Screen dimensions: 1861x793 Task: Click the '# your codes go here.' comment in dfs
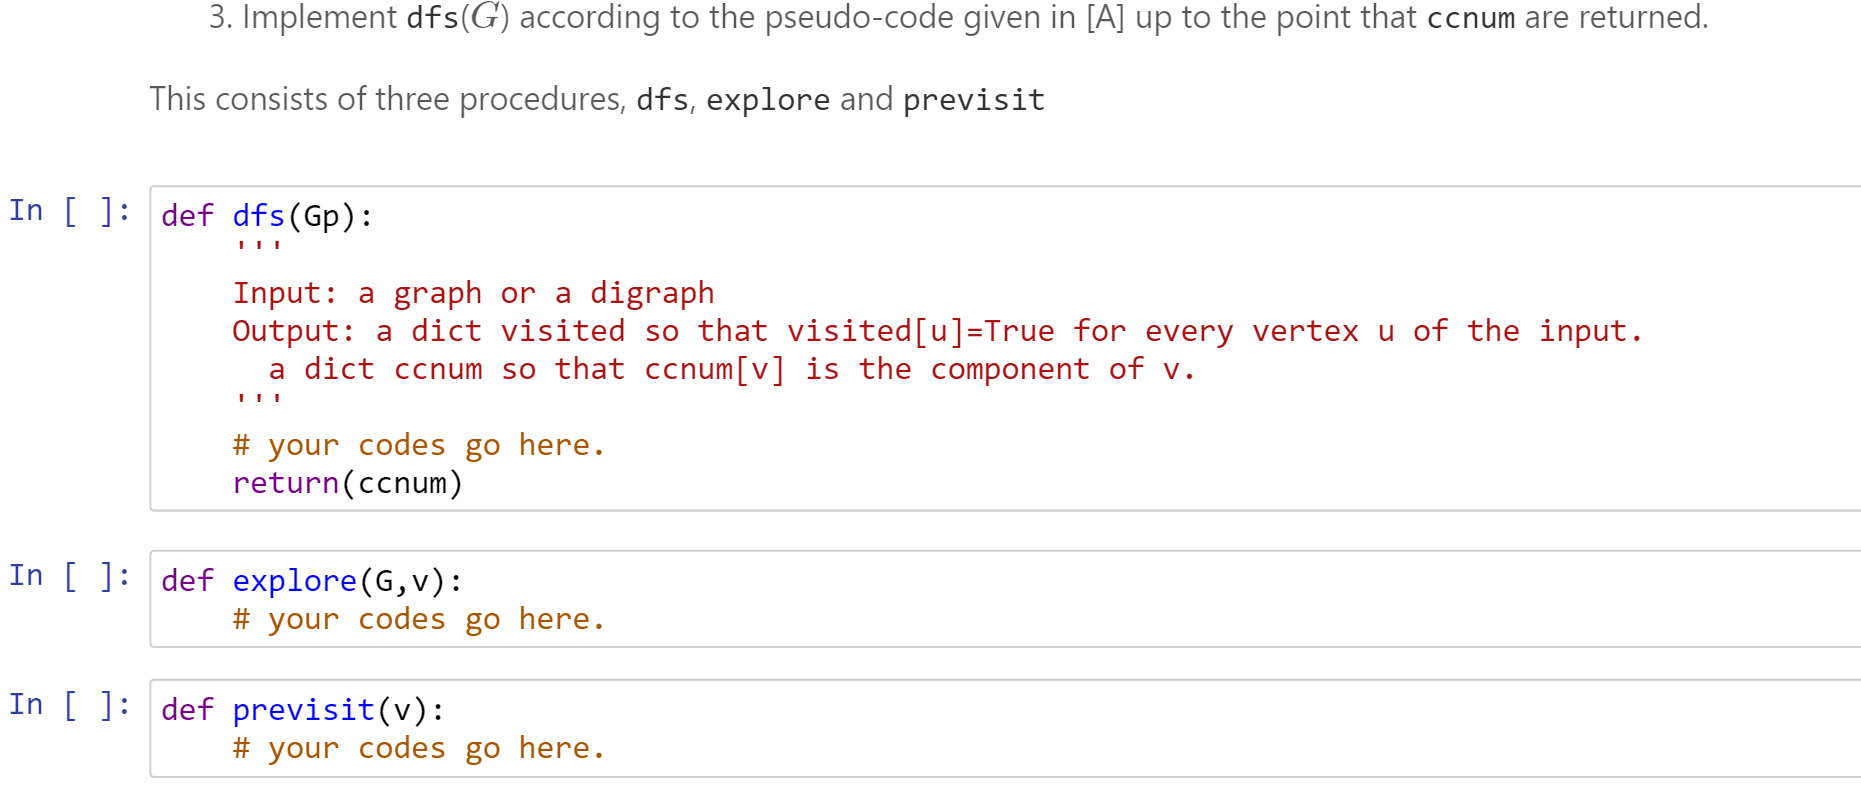click(419, 445)
